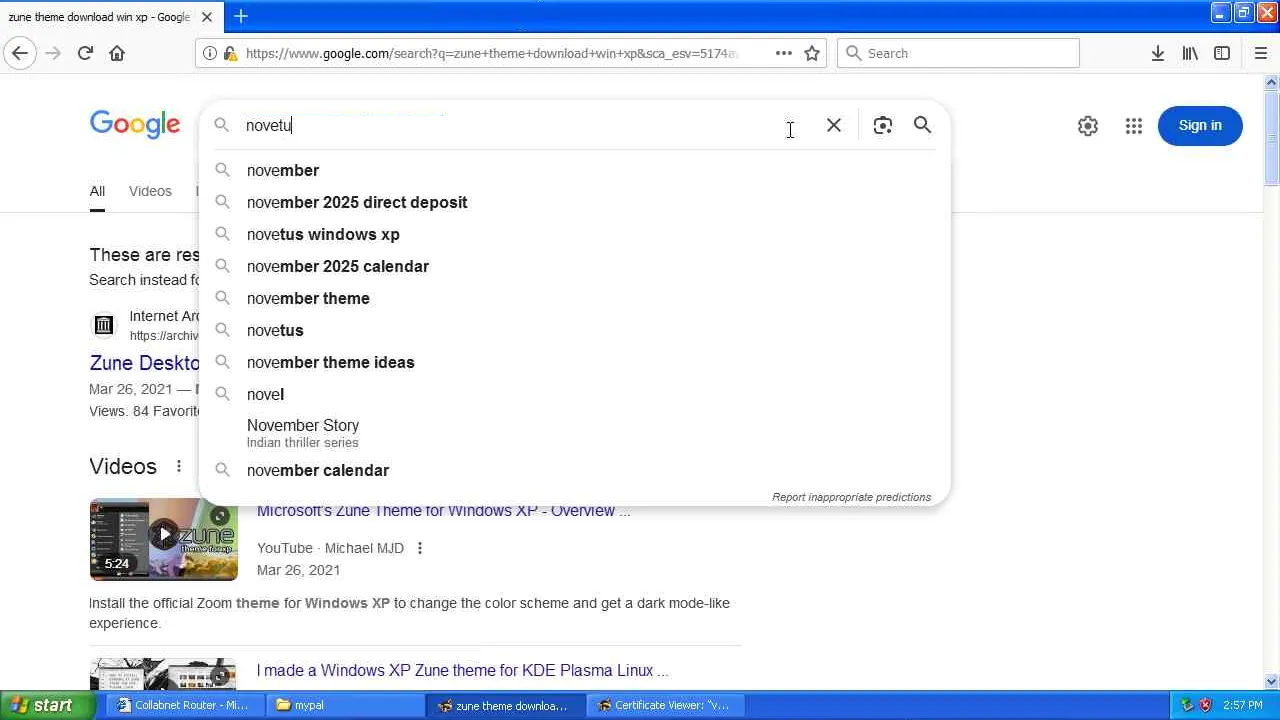
Task: Select the zune theme download taskbar button
Action: [x=505, y=705]
